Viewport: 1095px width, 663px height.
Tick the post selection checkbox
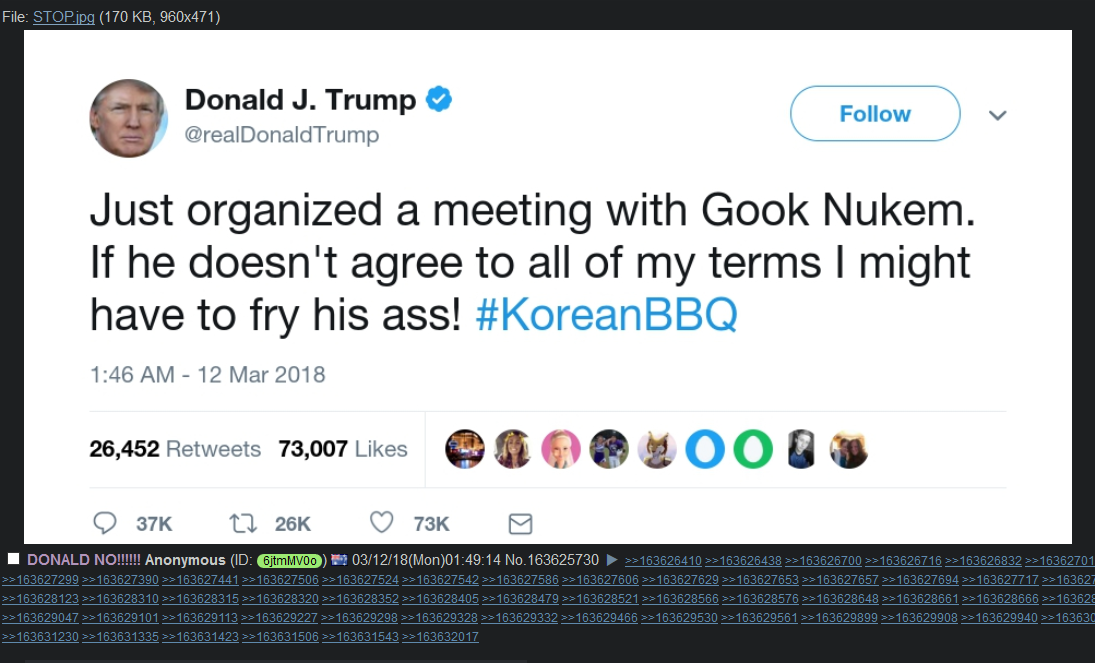pos(13,559)
